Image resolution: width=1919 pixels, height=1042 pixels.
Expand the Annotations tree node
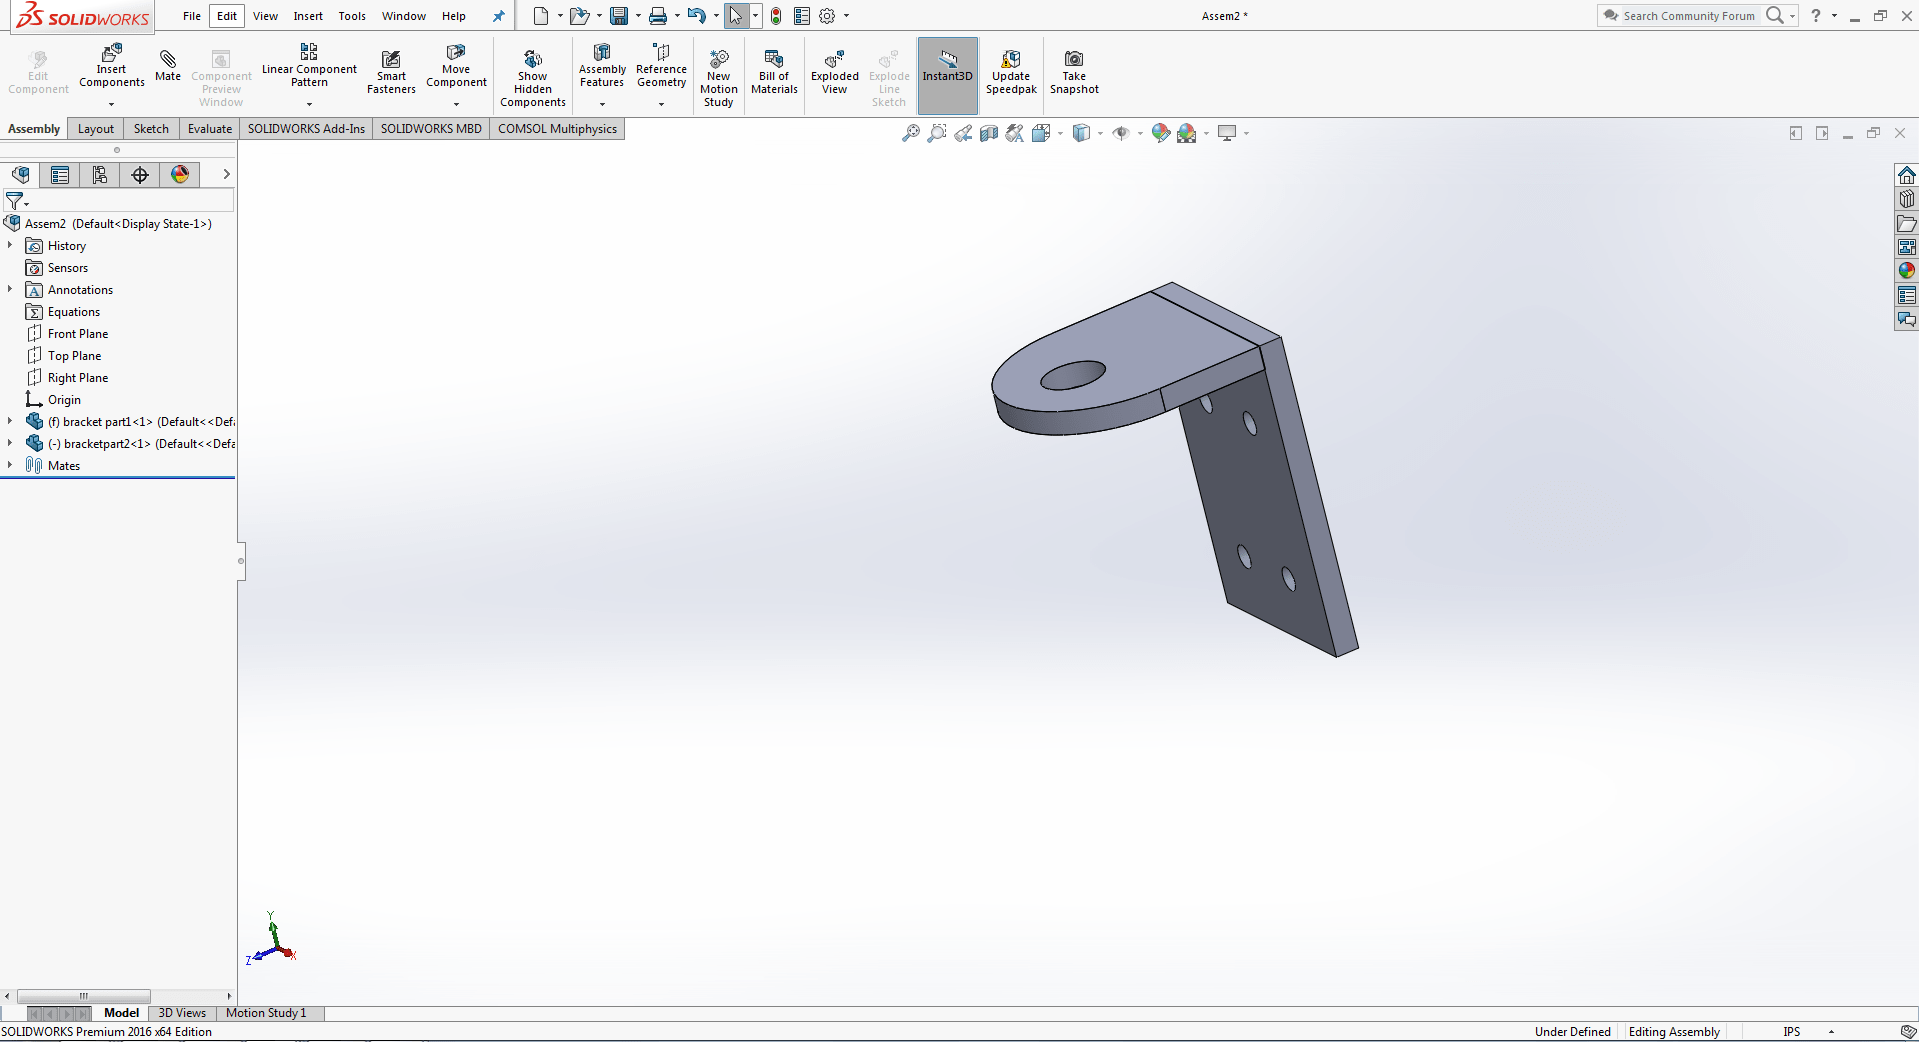10,289
